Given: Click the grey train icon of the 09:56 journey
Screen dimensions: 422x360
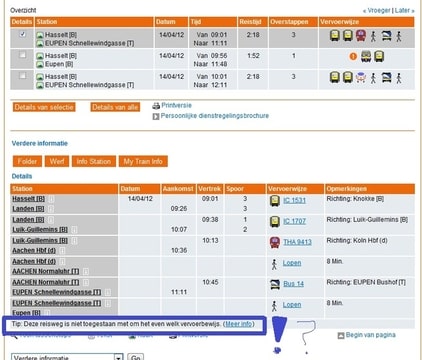Looking at the screenshot, I should pos(366,56).
